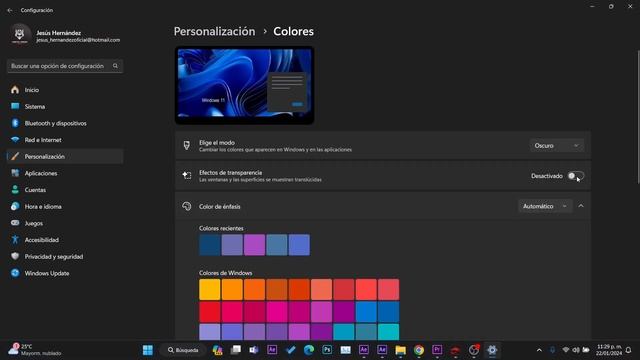The height and width of the screenshot is (360, 640).
Task: Open the notifications bell in the taskbar
Action: tap(629, 350)
